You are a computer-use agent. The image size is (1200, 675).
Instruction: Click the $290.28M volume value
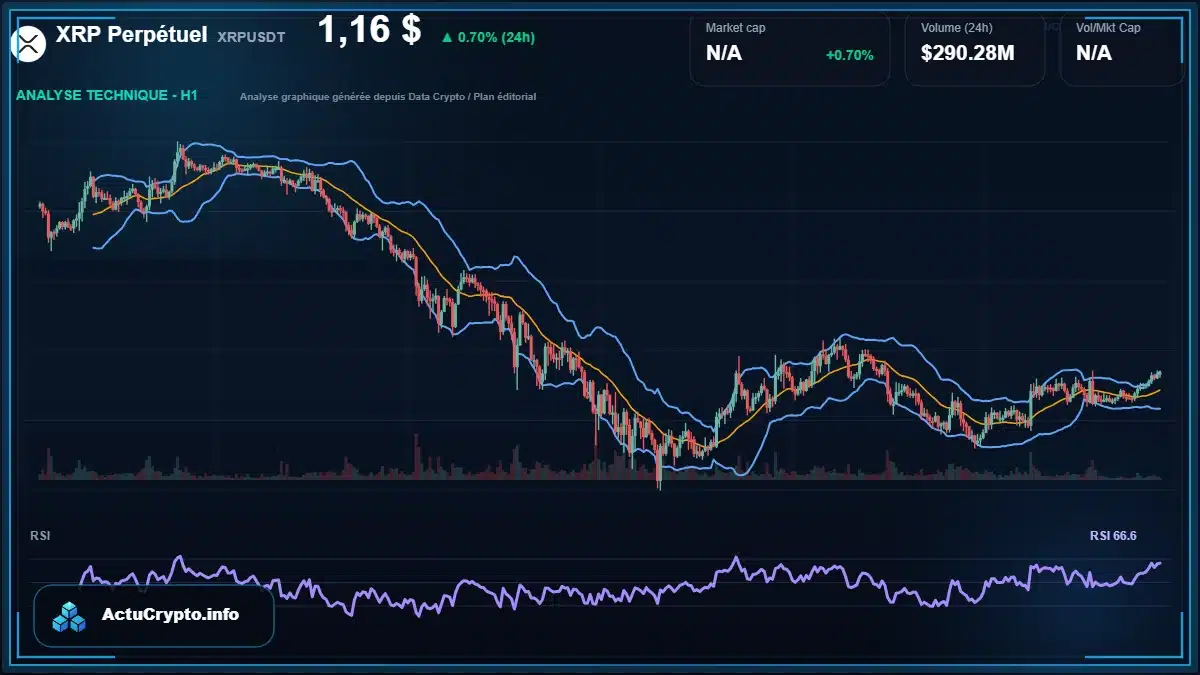coord(968,53)
